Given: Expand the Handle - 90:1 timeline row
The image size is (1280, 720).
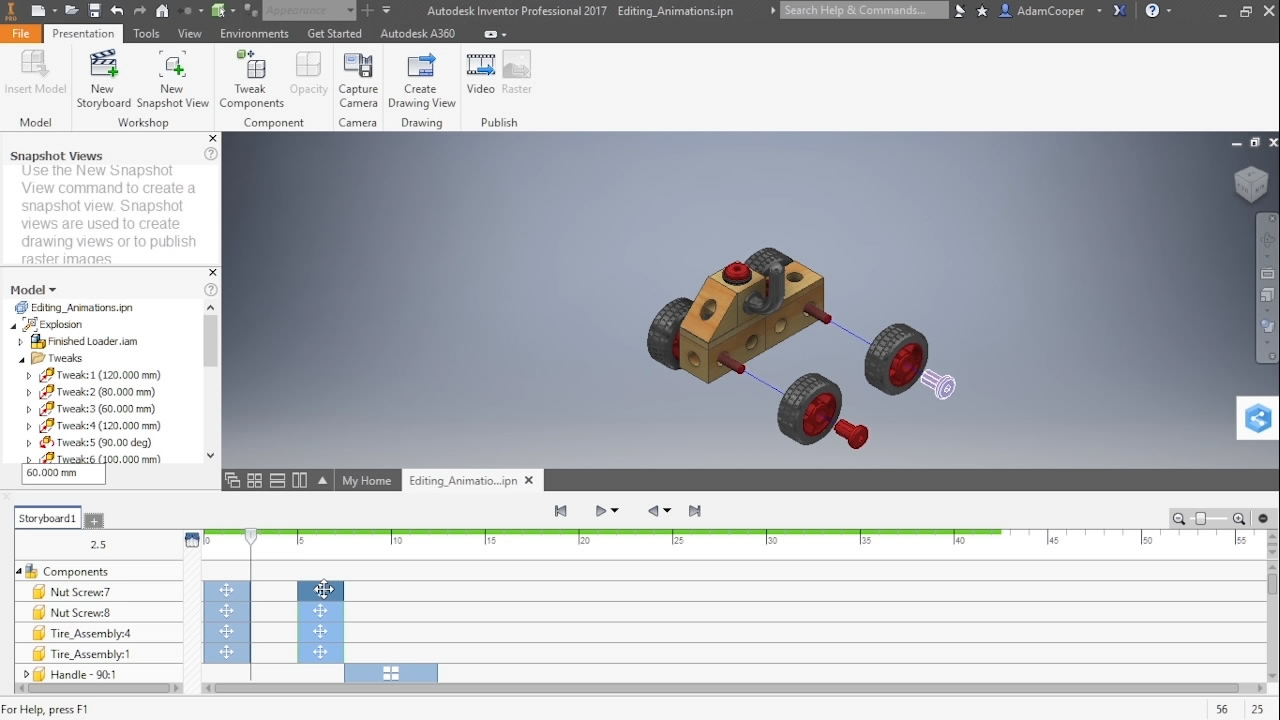Looking at the screenshot, I should pos(26,675).
